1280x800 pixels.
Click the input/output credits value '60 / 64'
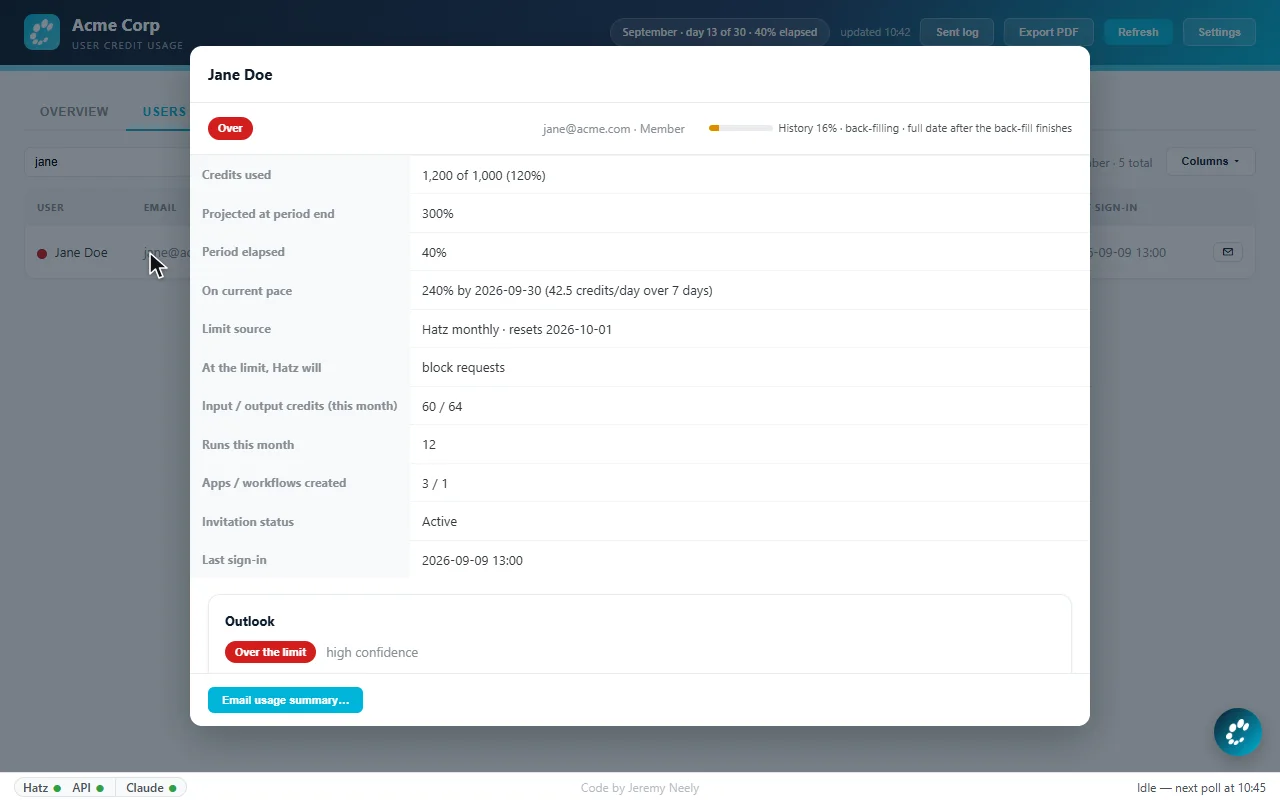tap(442, 407)
